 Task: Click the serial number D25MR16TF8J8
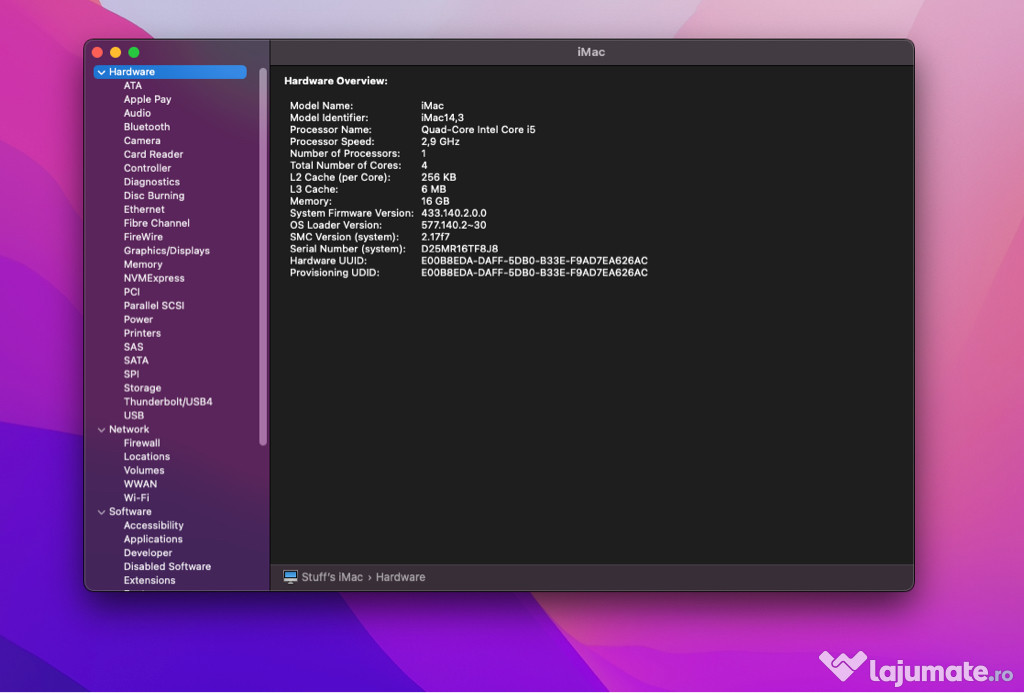coord(460,249)
